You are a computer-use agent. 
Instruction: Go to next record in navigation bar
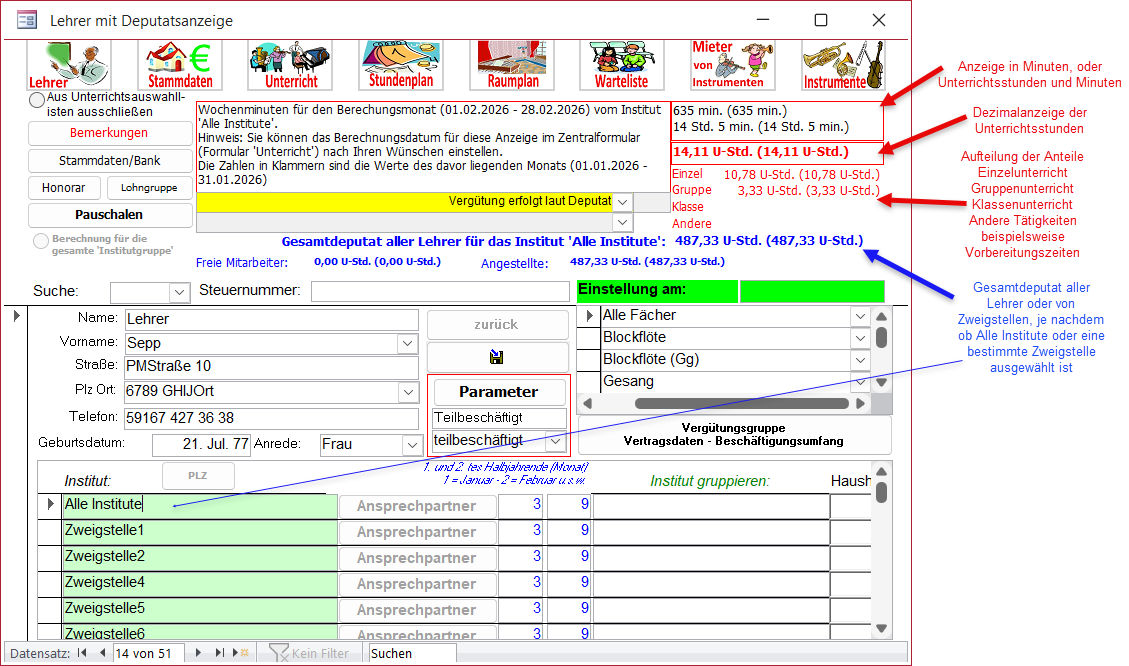point(198,653)
